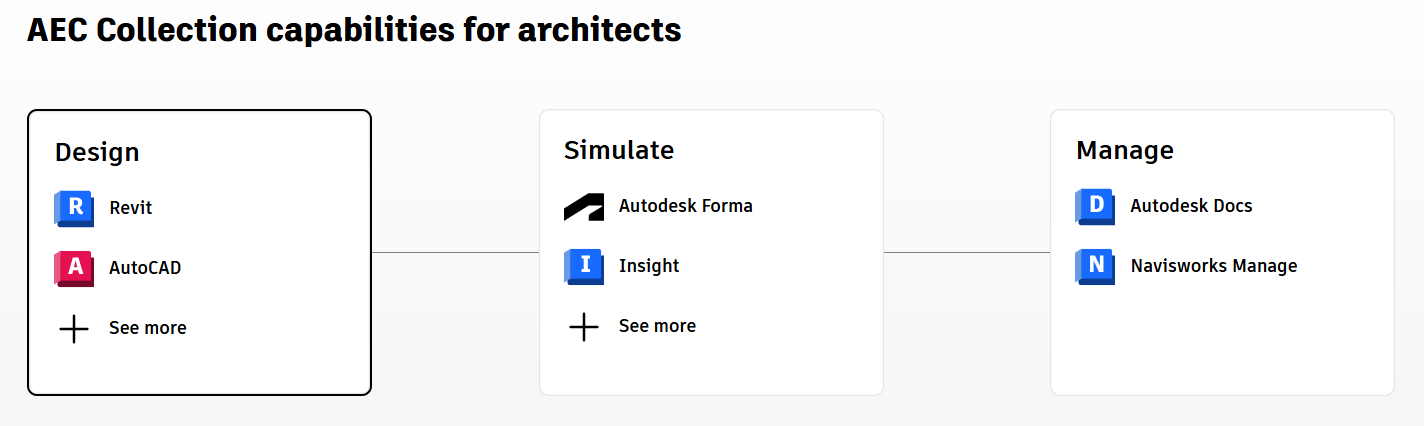Click the red AutoCAD icon
1424x426 pixels.
pos(73,268)
